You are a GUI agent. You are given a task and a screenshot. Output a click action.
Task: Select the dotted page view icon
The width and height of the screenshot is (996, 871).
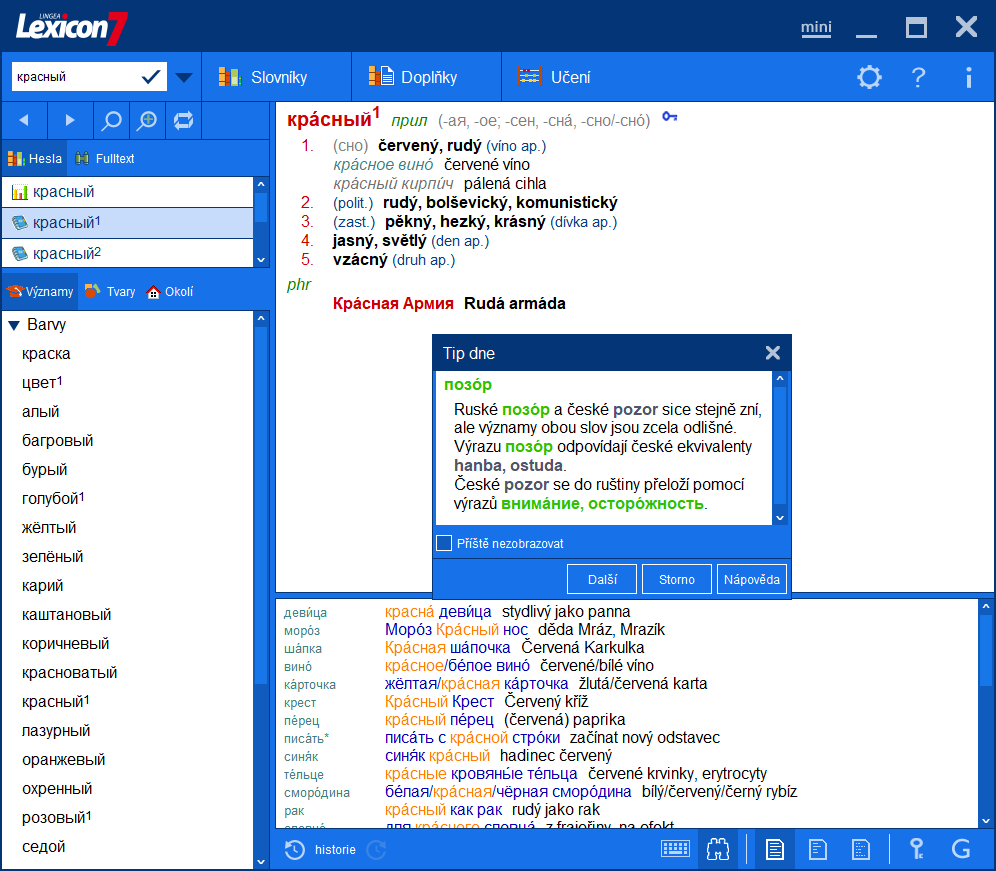pos(860,849)
